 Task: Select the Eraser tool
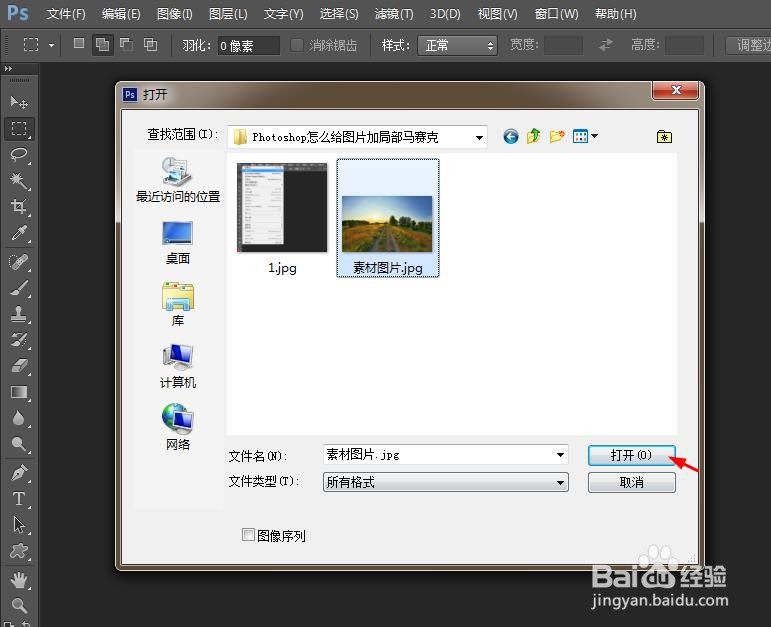click(x=19, y=366)
